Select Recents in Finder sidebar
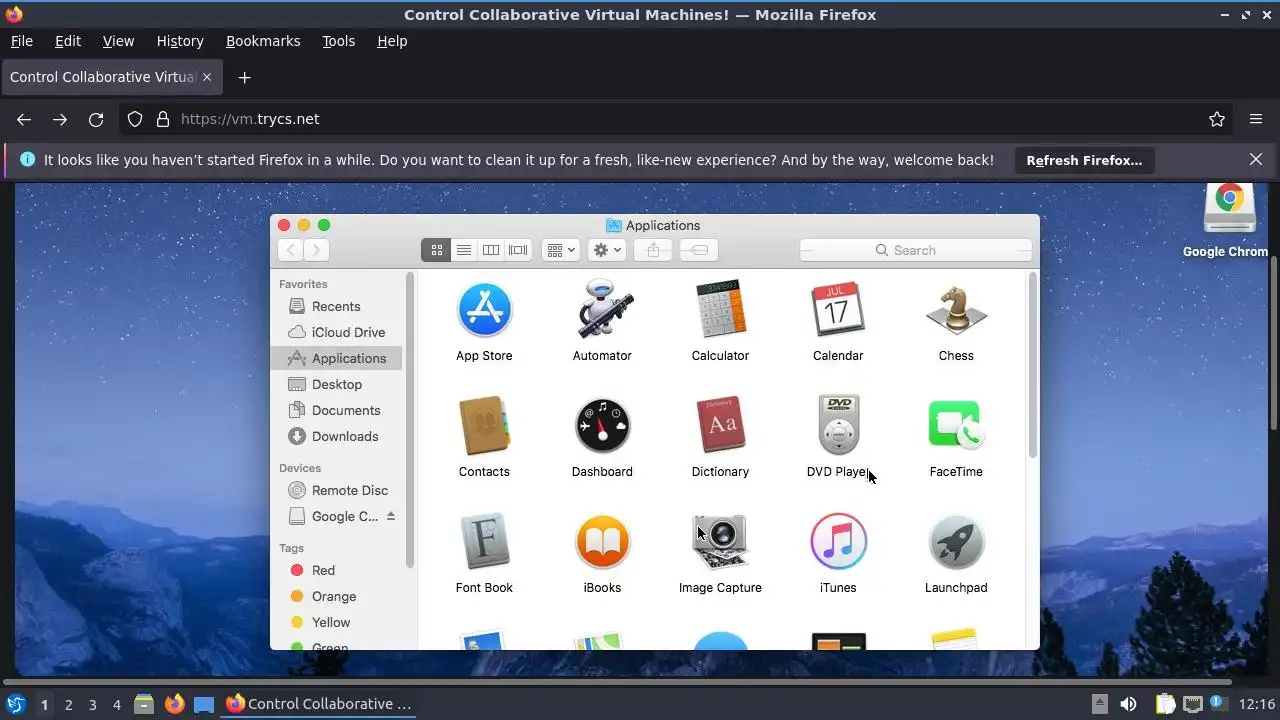The image size is (1280, 720). pos(336,306)
